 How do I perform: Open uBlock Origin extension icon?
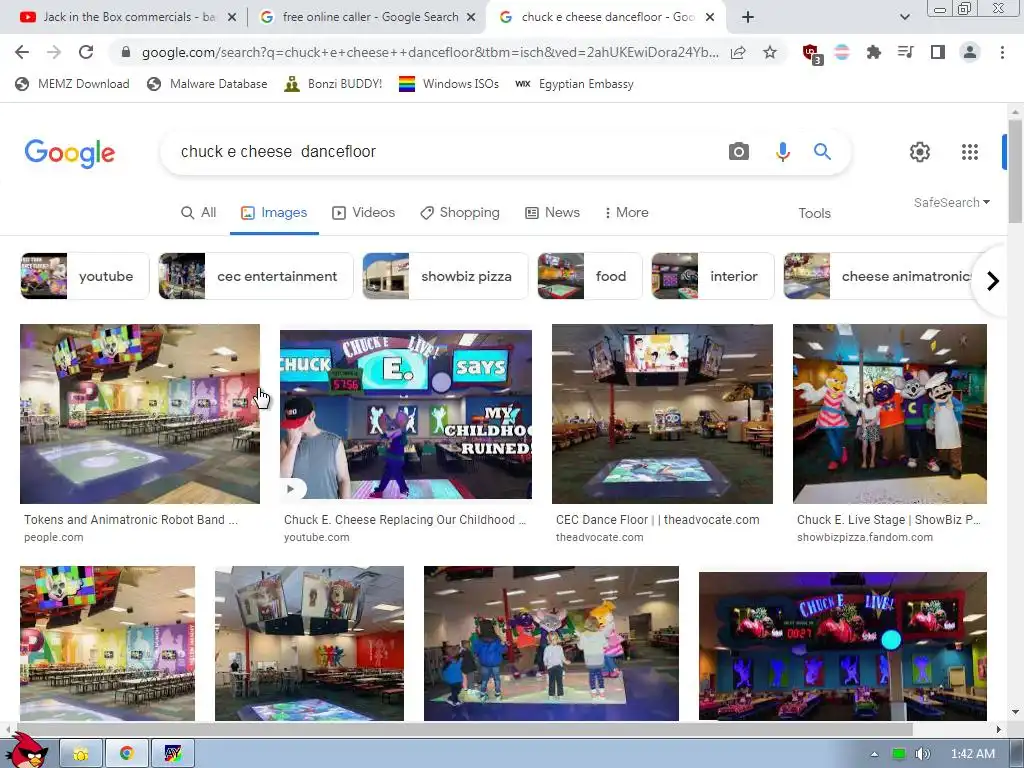[812, 54]
